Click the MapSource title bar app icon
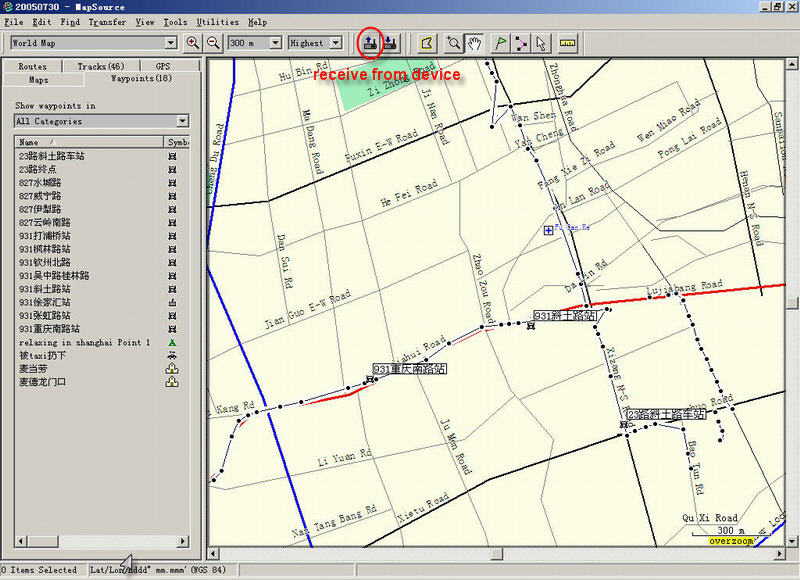The height and width of the screenshot is (580, 800). 7,7
